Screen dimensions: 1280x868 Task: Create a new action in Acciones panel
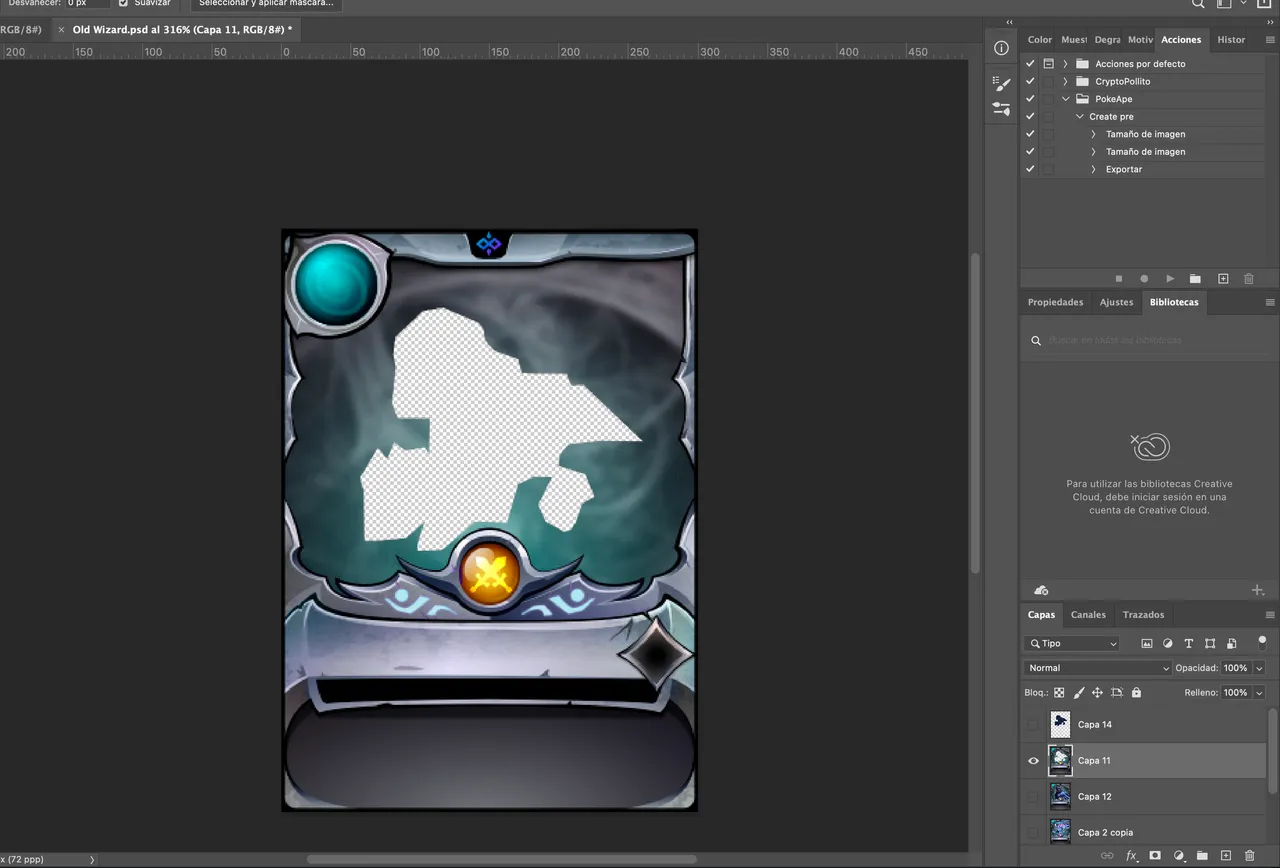click(1222, 279)
